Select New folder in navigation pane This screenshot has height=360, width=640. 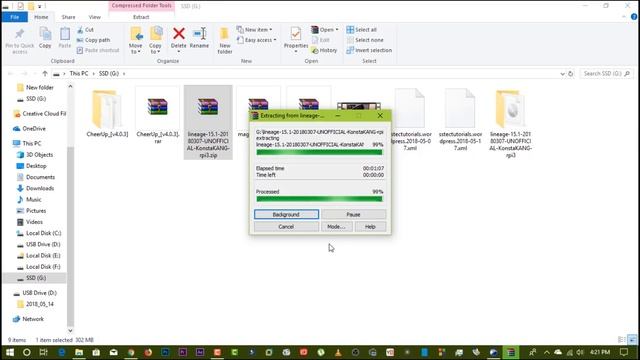(x=40, y=87)
